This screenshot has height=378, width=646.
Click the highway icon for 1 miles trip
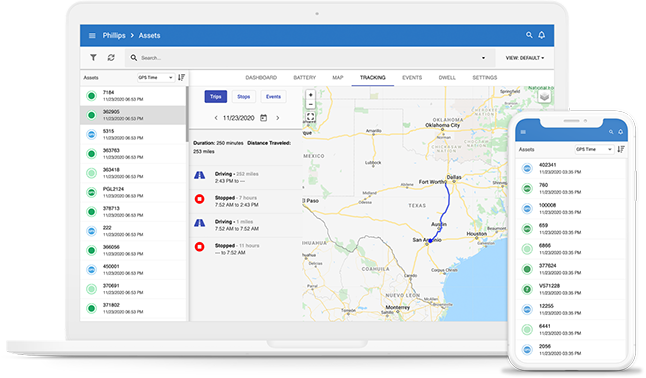tap(199, 223)
